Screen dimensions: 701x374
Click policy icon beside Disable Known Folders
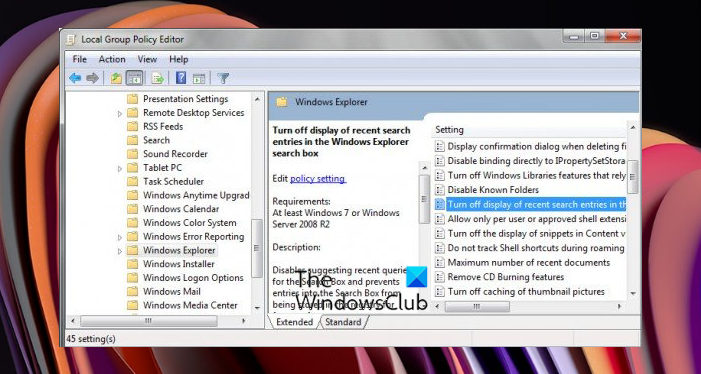(440, 189)
